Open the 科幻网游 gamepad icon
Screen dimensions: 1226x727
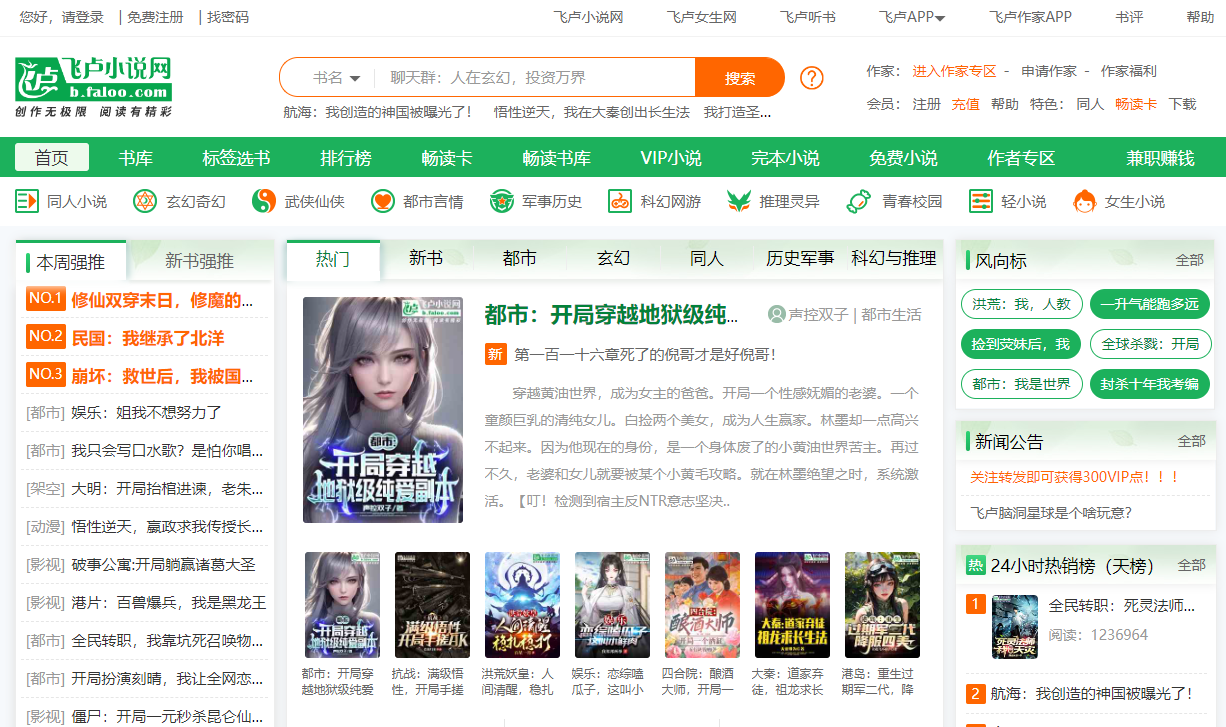pos(620,201)
